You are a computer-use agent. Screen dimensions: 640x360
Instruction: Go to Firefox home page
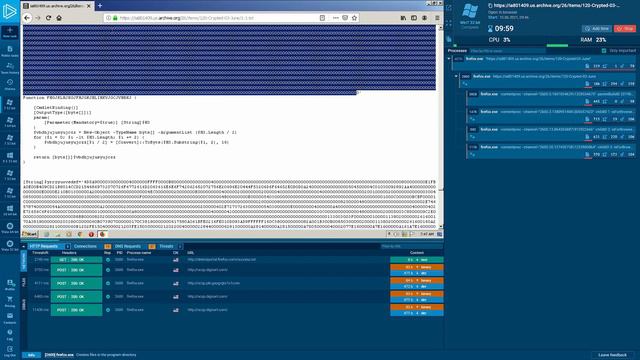(59, 18)
